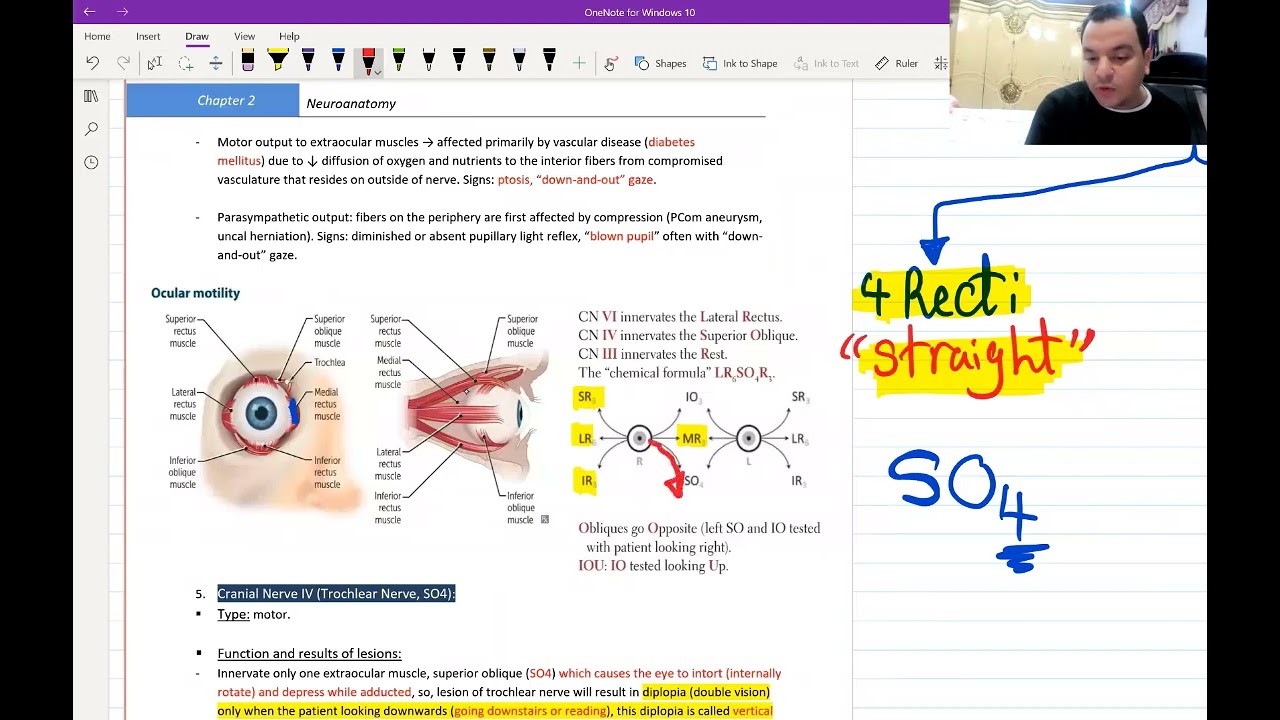Viewport: 1280px width, 720px height.
Task: Open the Help tab
Action: [x=289, y=36]
